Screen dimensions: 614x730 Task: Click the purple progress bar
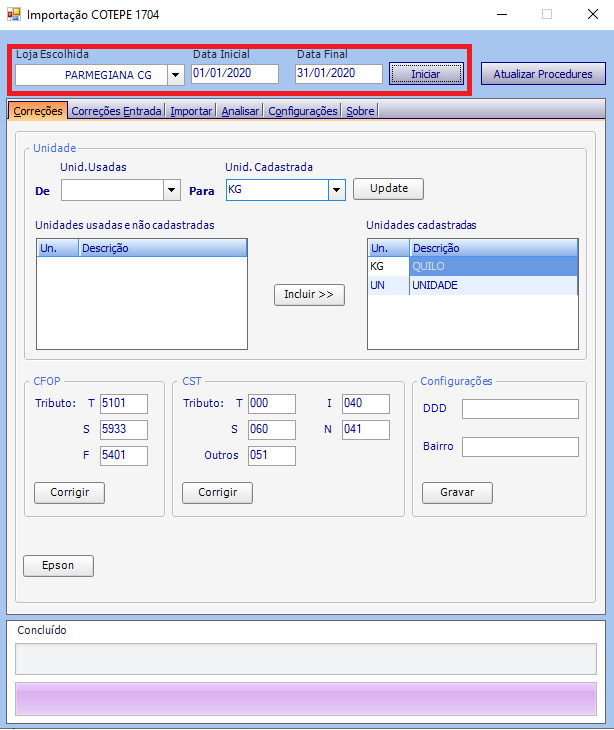click(306, 699)
